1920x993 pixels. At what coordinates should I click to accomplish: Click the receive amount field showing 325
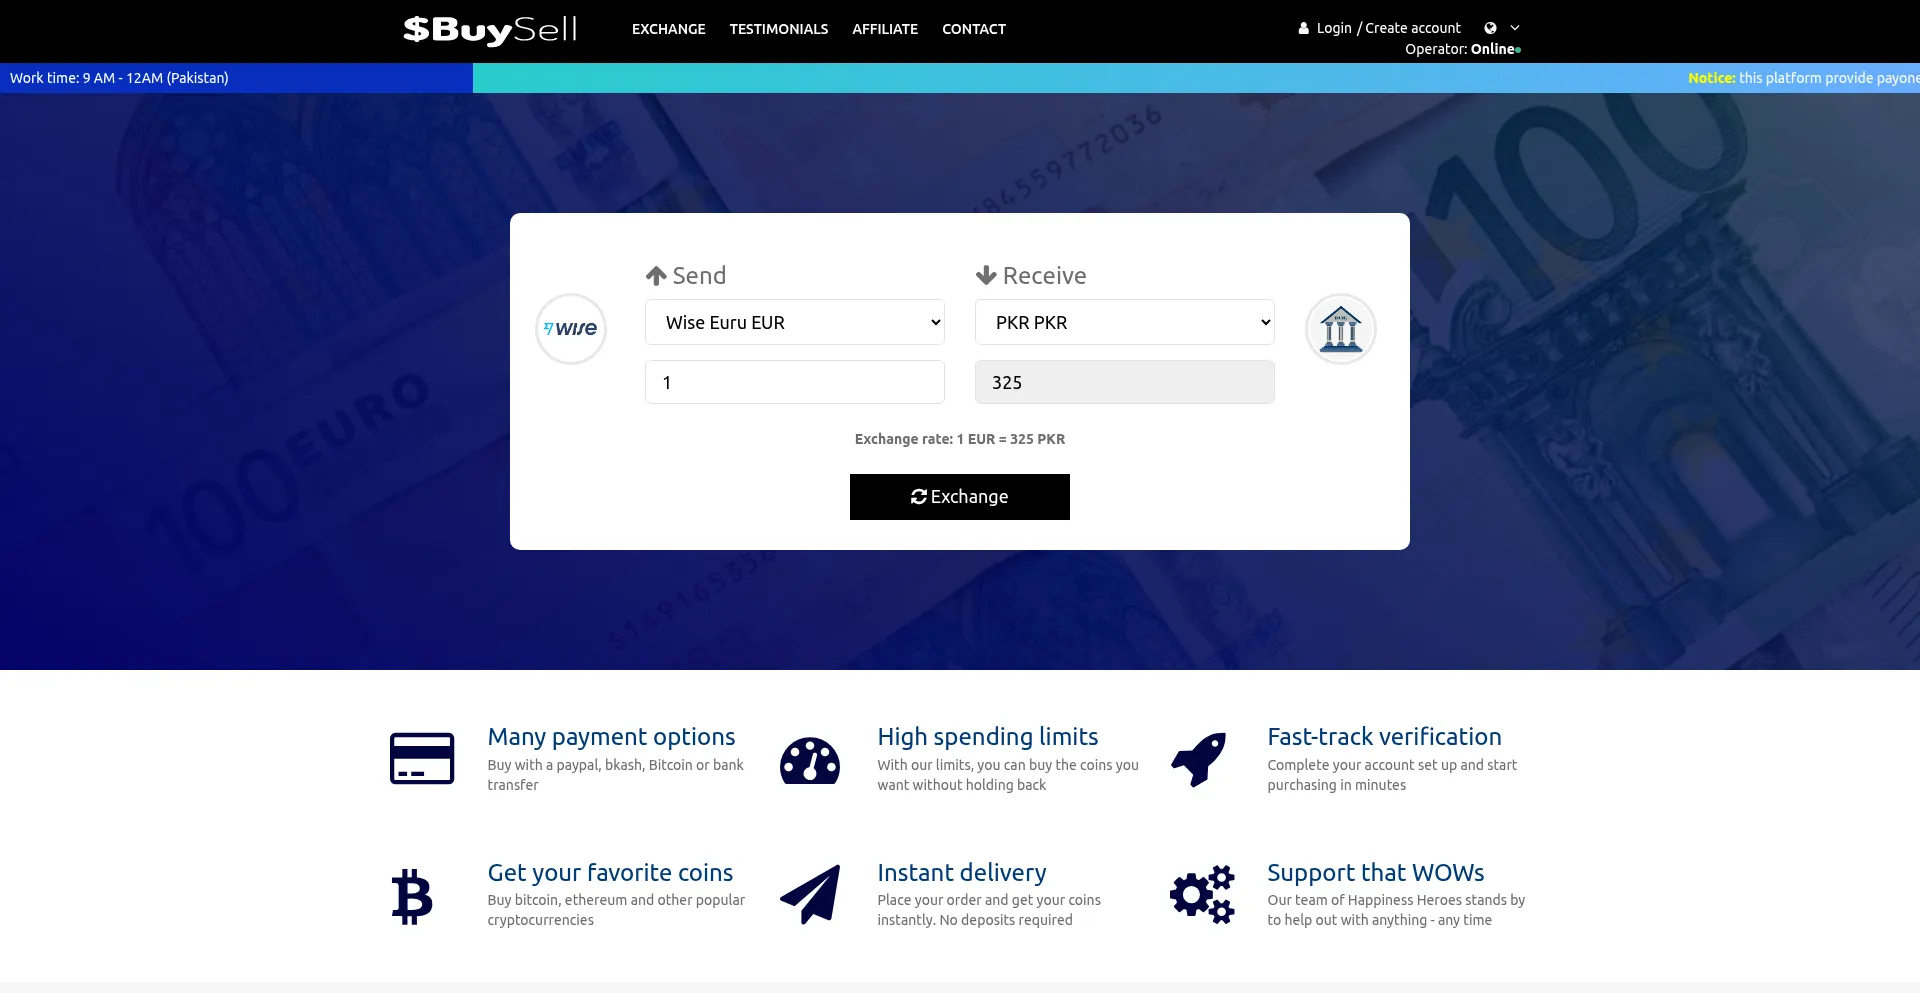tap(1125, 382)
